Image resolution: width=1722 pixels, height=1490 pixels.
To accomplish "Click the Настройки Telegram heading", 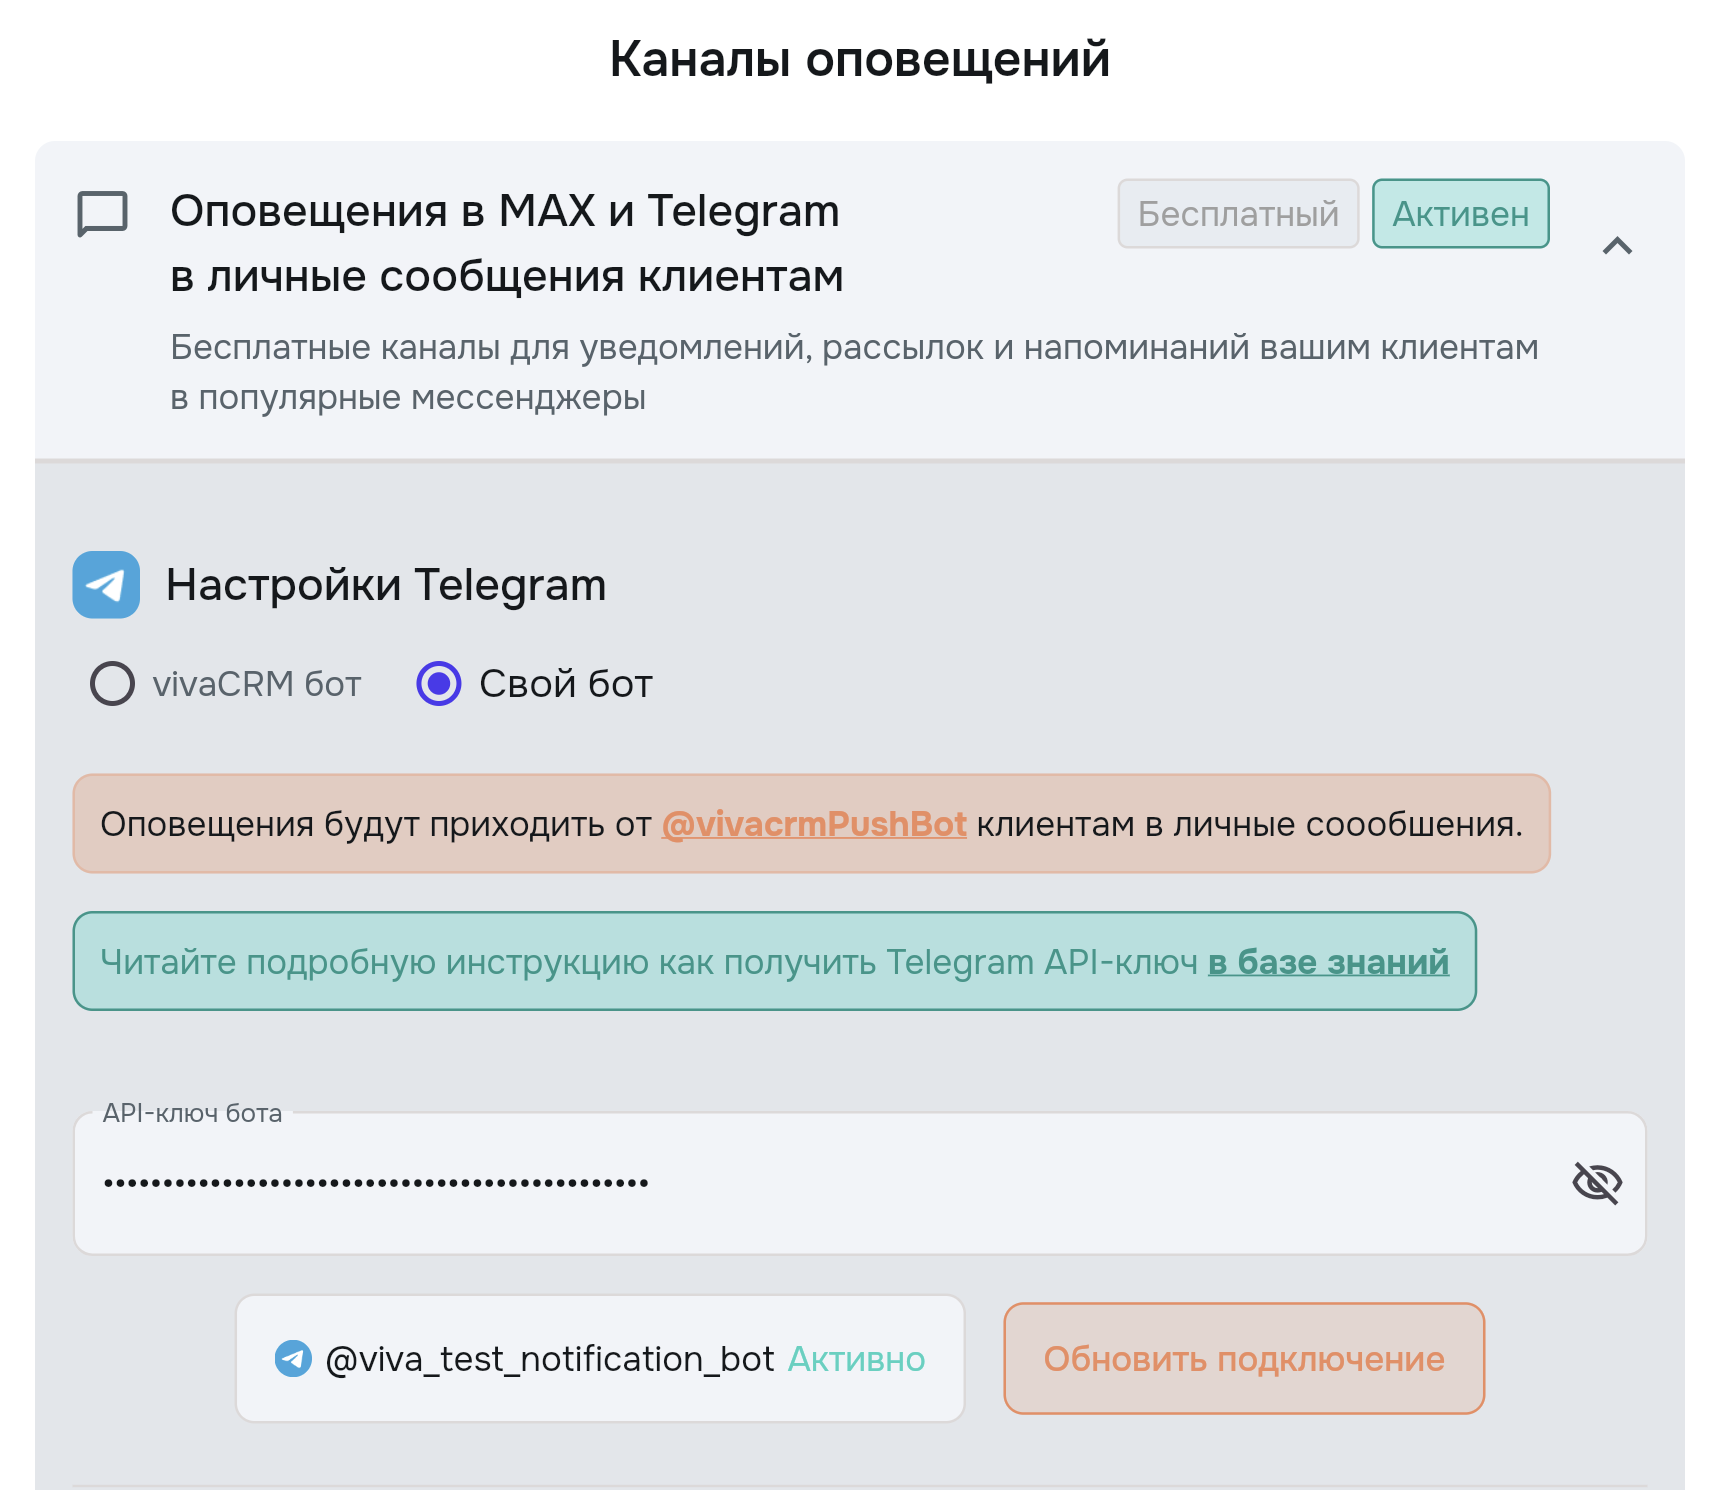I will [x=386, y=585].
